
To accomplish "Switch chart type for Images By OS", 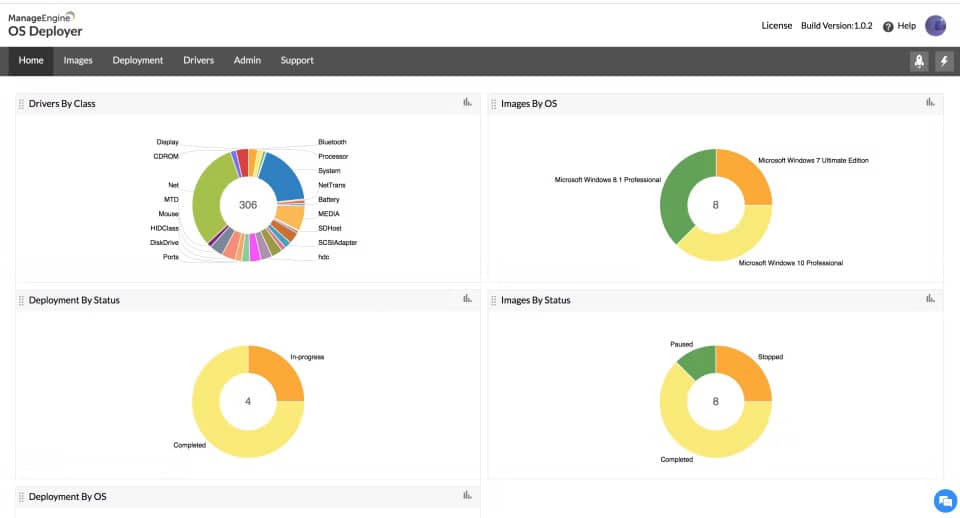I will [x=930, y=102].
